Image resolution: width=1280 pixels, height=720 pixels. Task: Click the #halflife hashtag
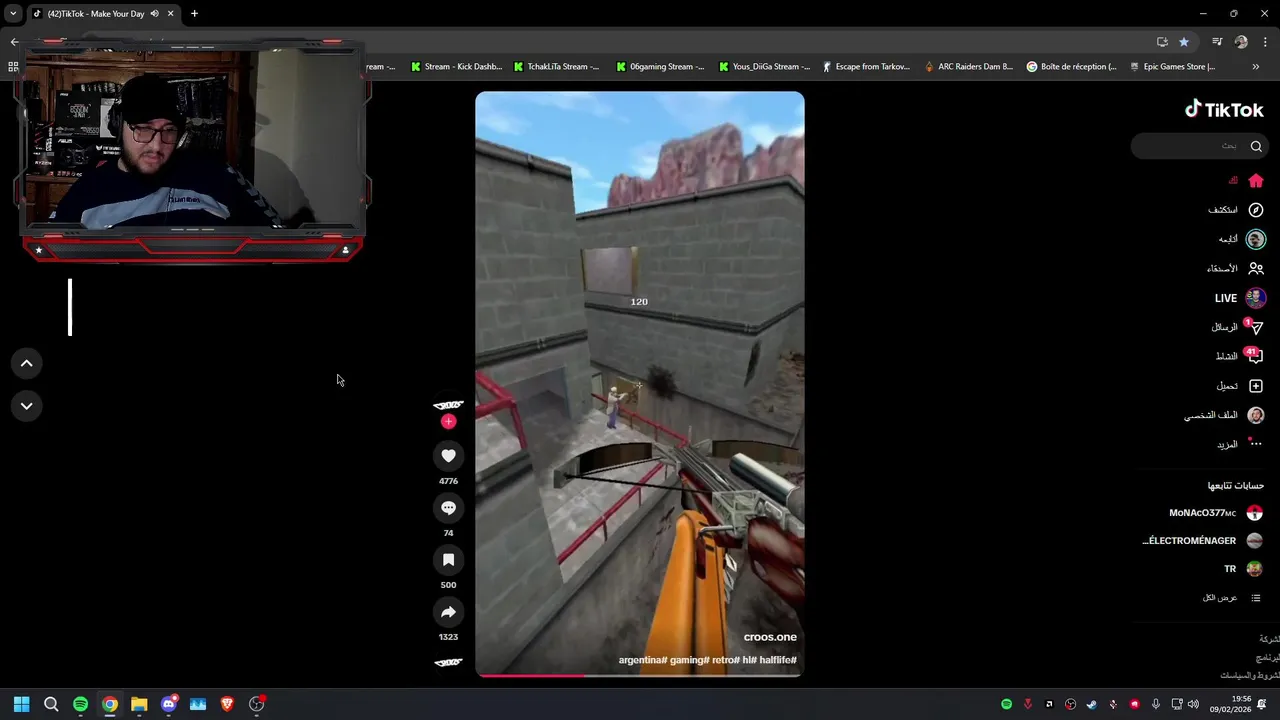779,660
